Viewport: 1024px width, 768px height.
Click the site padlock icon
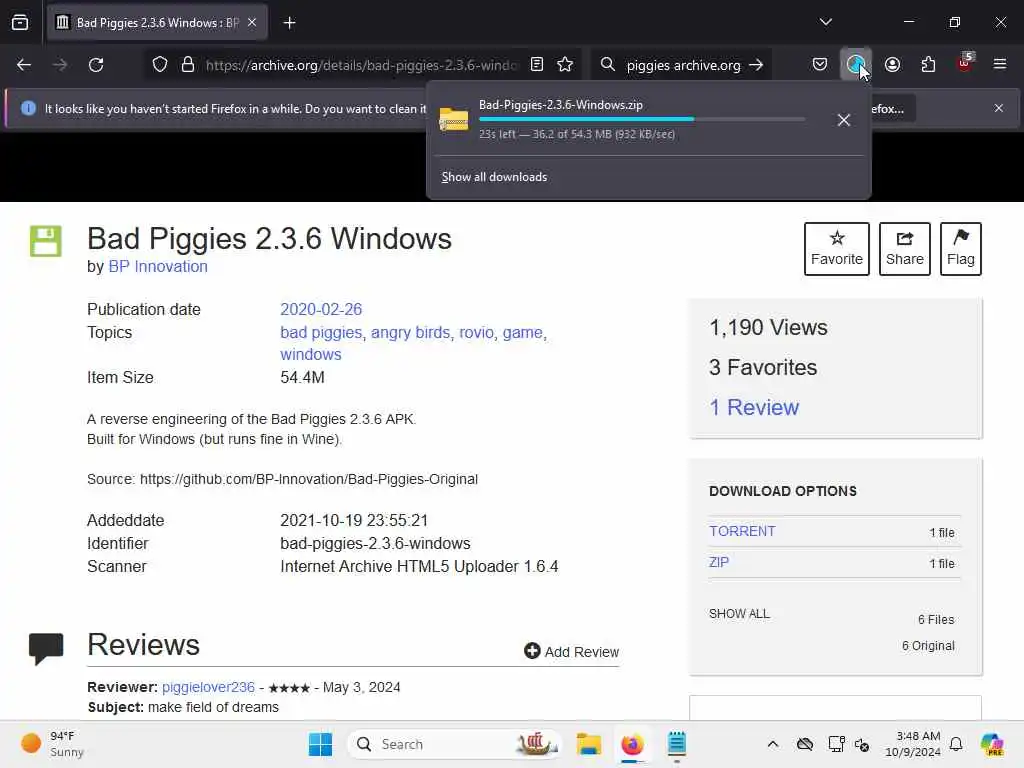(x=188, y=65)
